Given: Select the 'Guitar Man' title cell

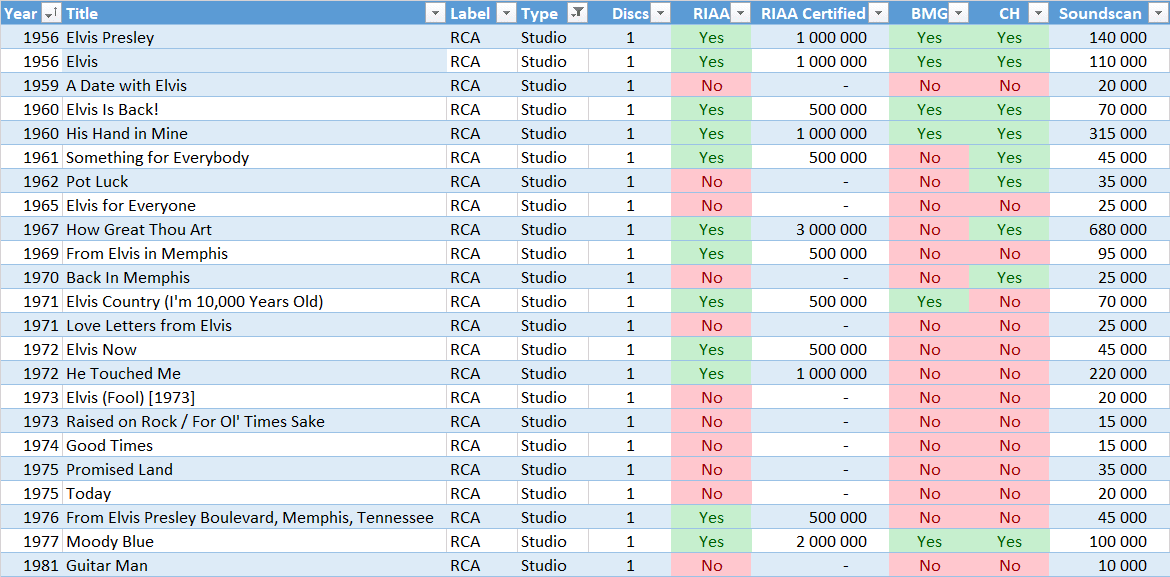Looking at the screenshot, I should [254, 565].
